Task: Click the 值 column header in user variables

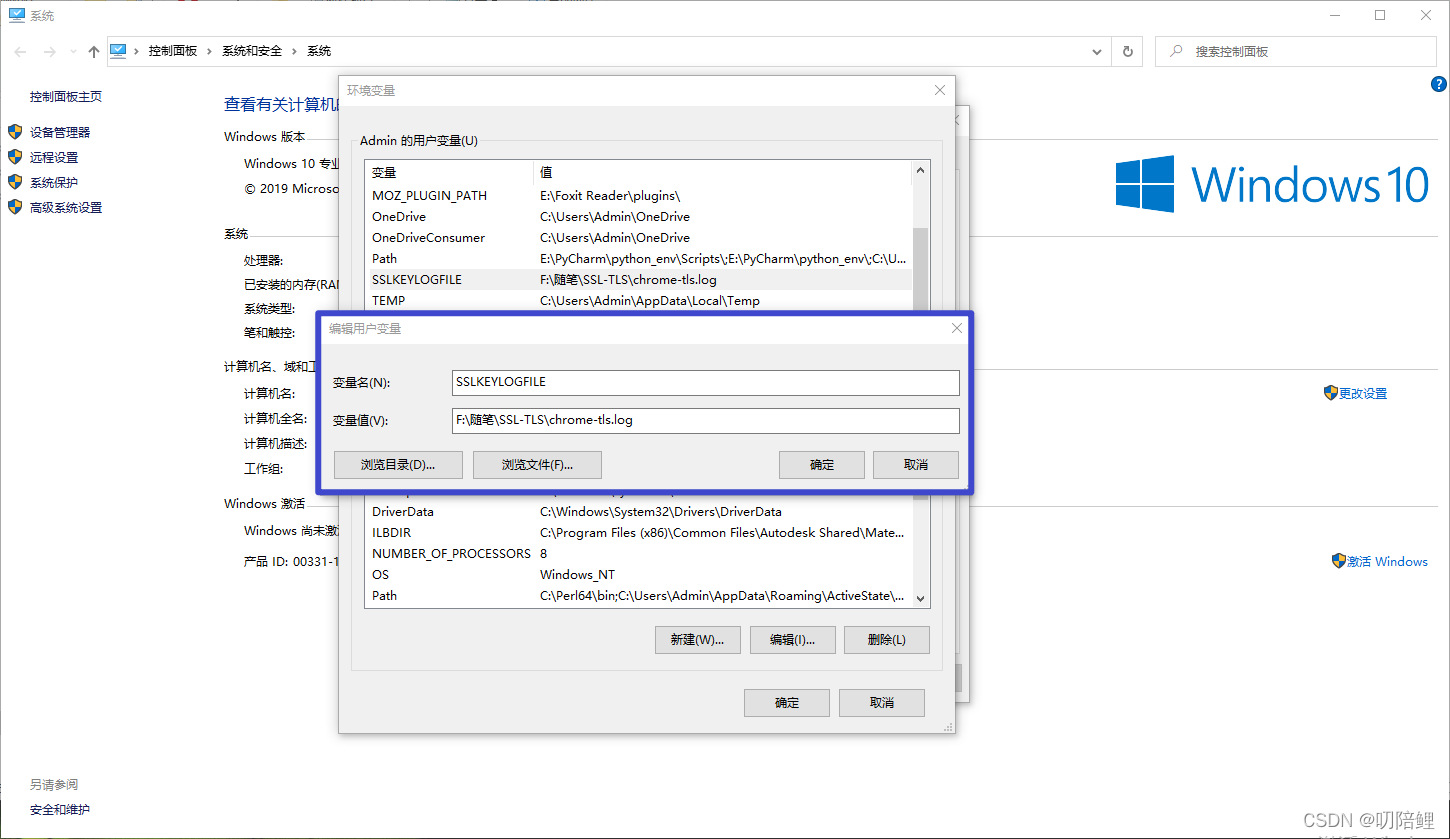Action: (x=723, y=173)
